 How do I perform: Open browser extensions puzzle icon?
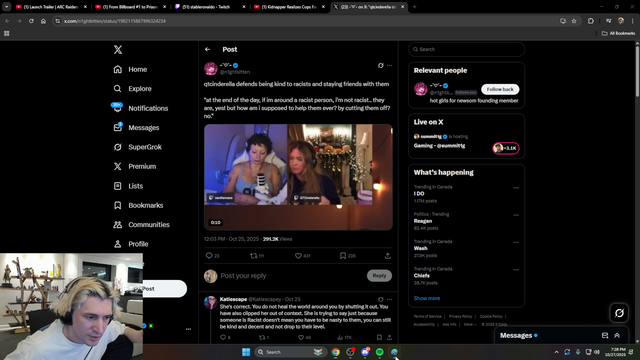click(x=591, y=21)
